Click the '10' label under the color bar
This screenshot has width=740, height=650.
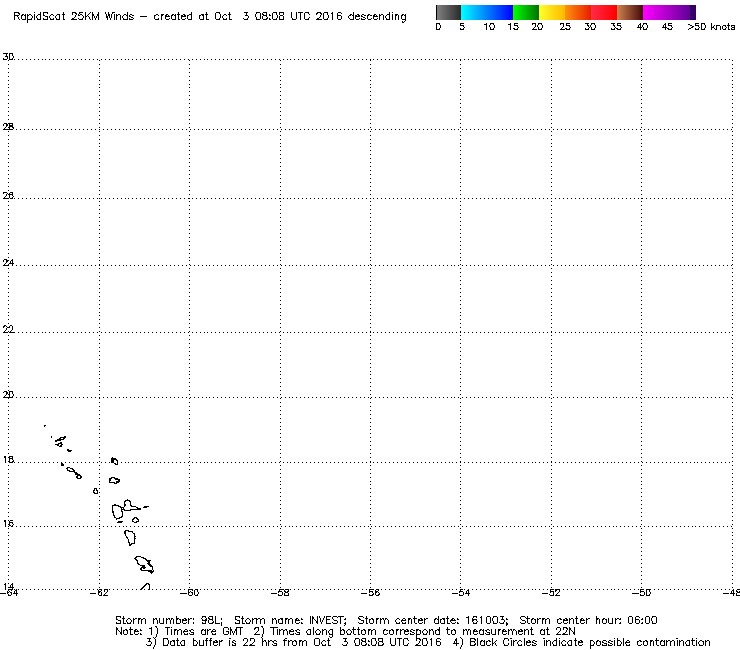(489, 27)
